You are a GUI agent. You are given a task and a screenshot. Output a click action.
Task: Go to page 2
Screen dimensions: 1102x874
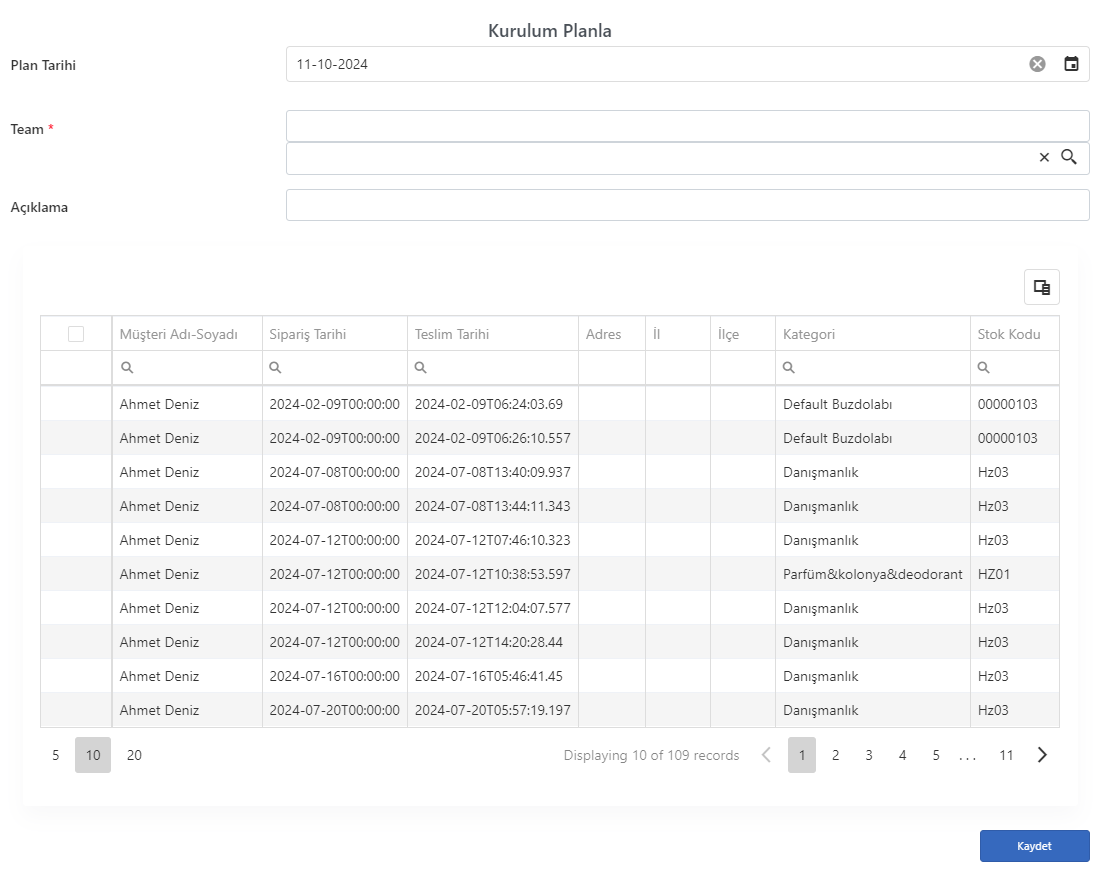pos(836,755)
